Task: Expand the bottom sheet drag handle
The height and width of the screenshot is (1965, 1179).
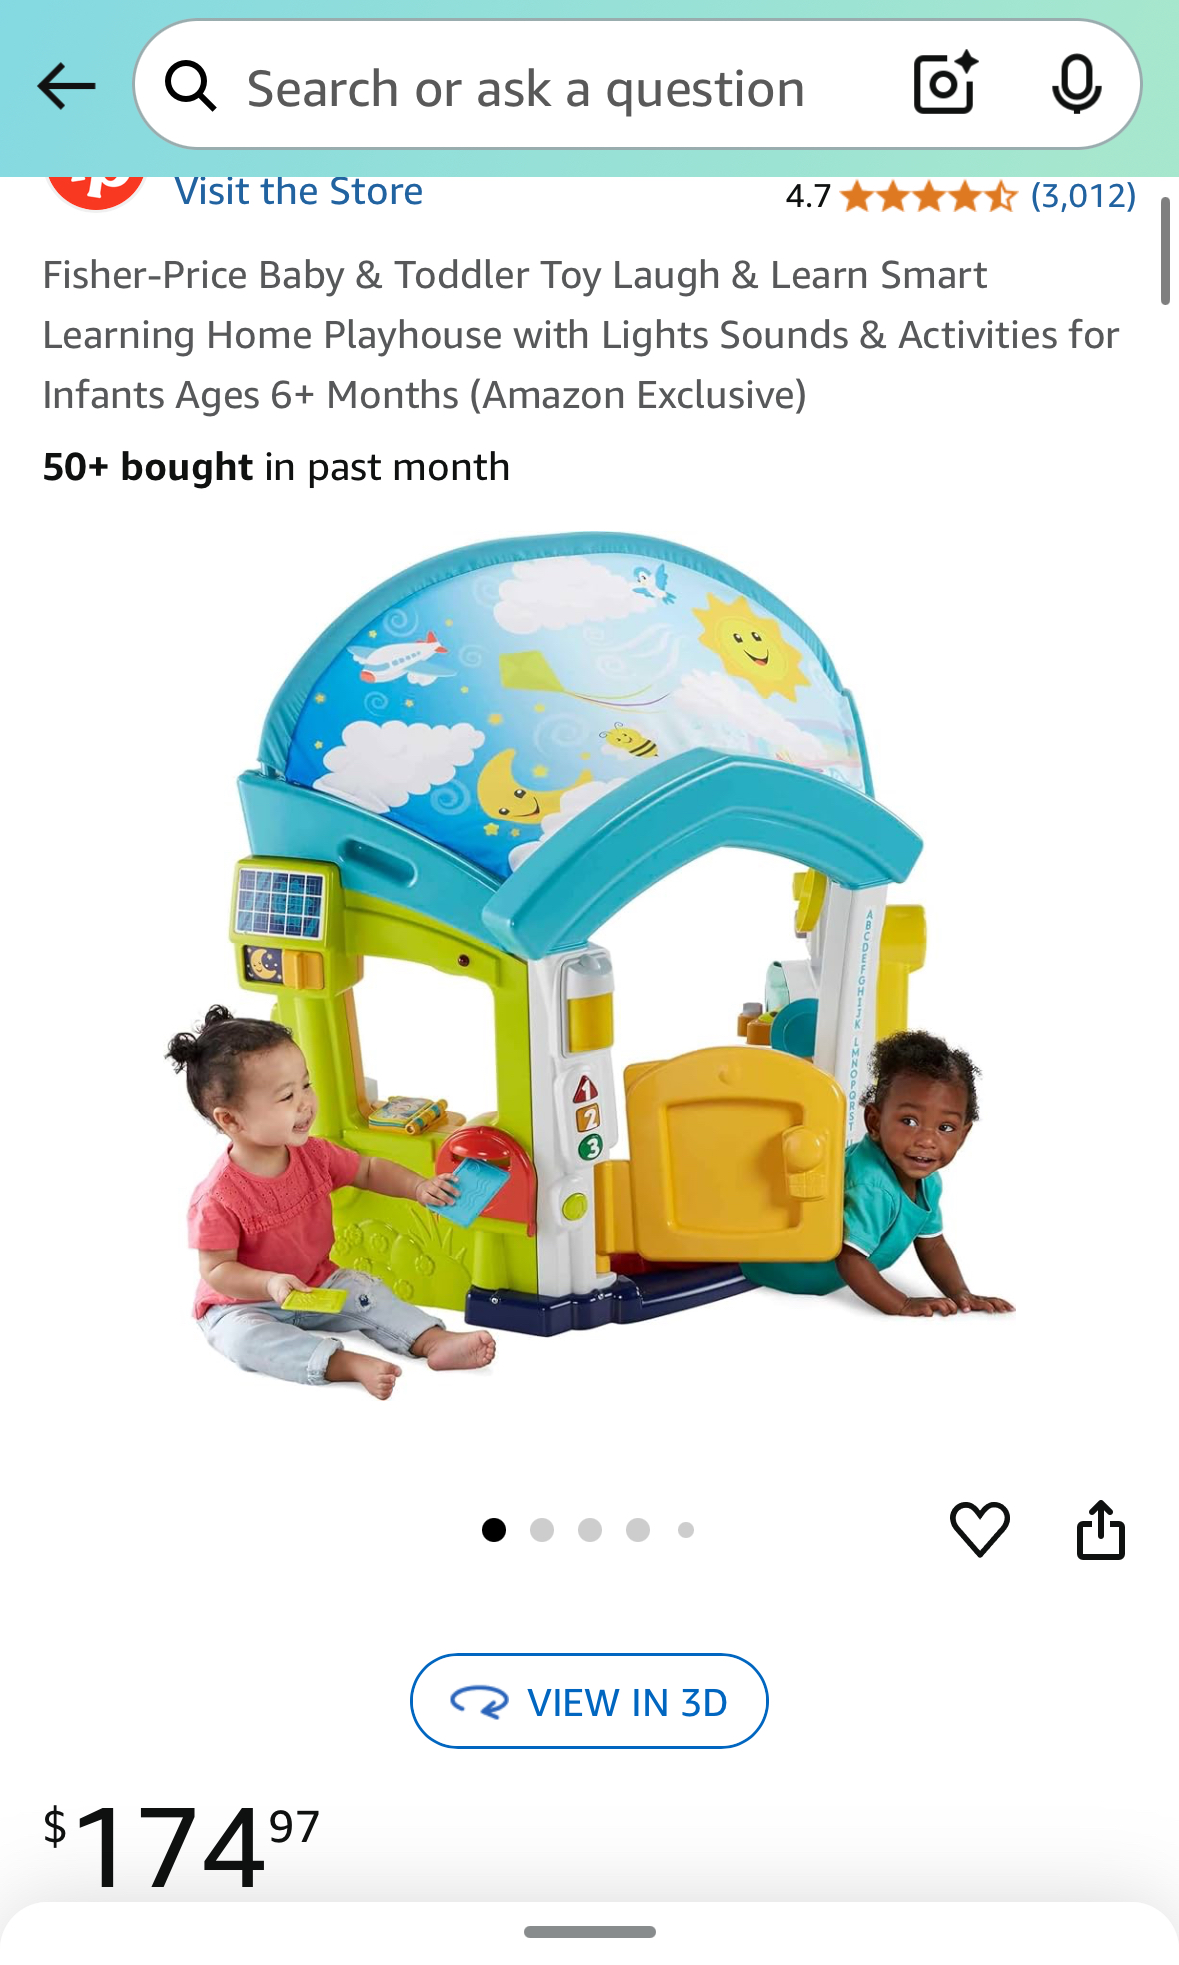Action: (590, 1932)
